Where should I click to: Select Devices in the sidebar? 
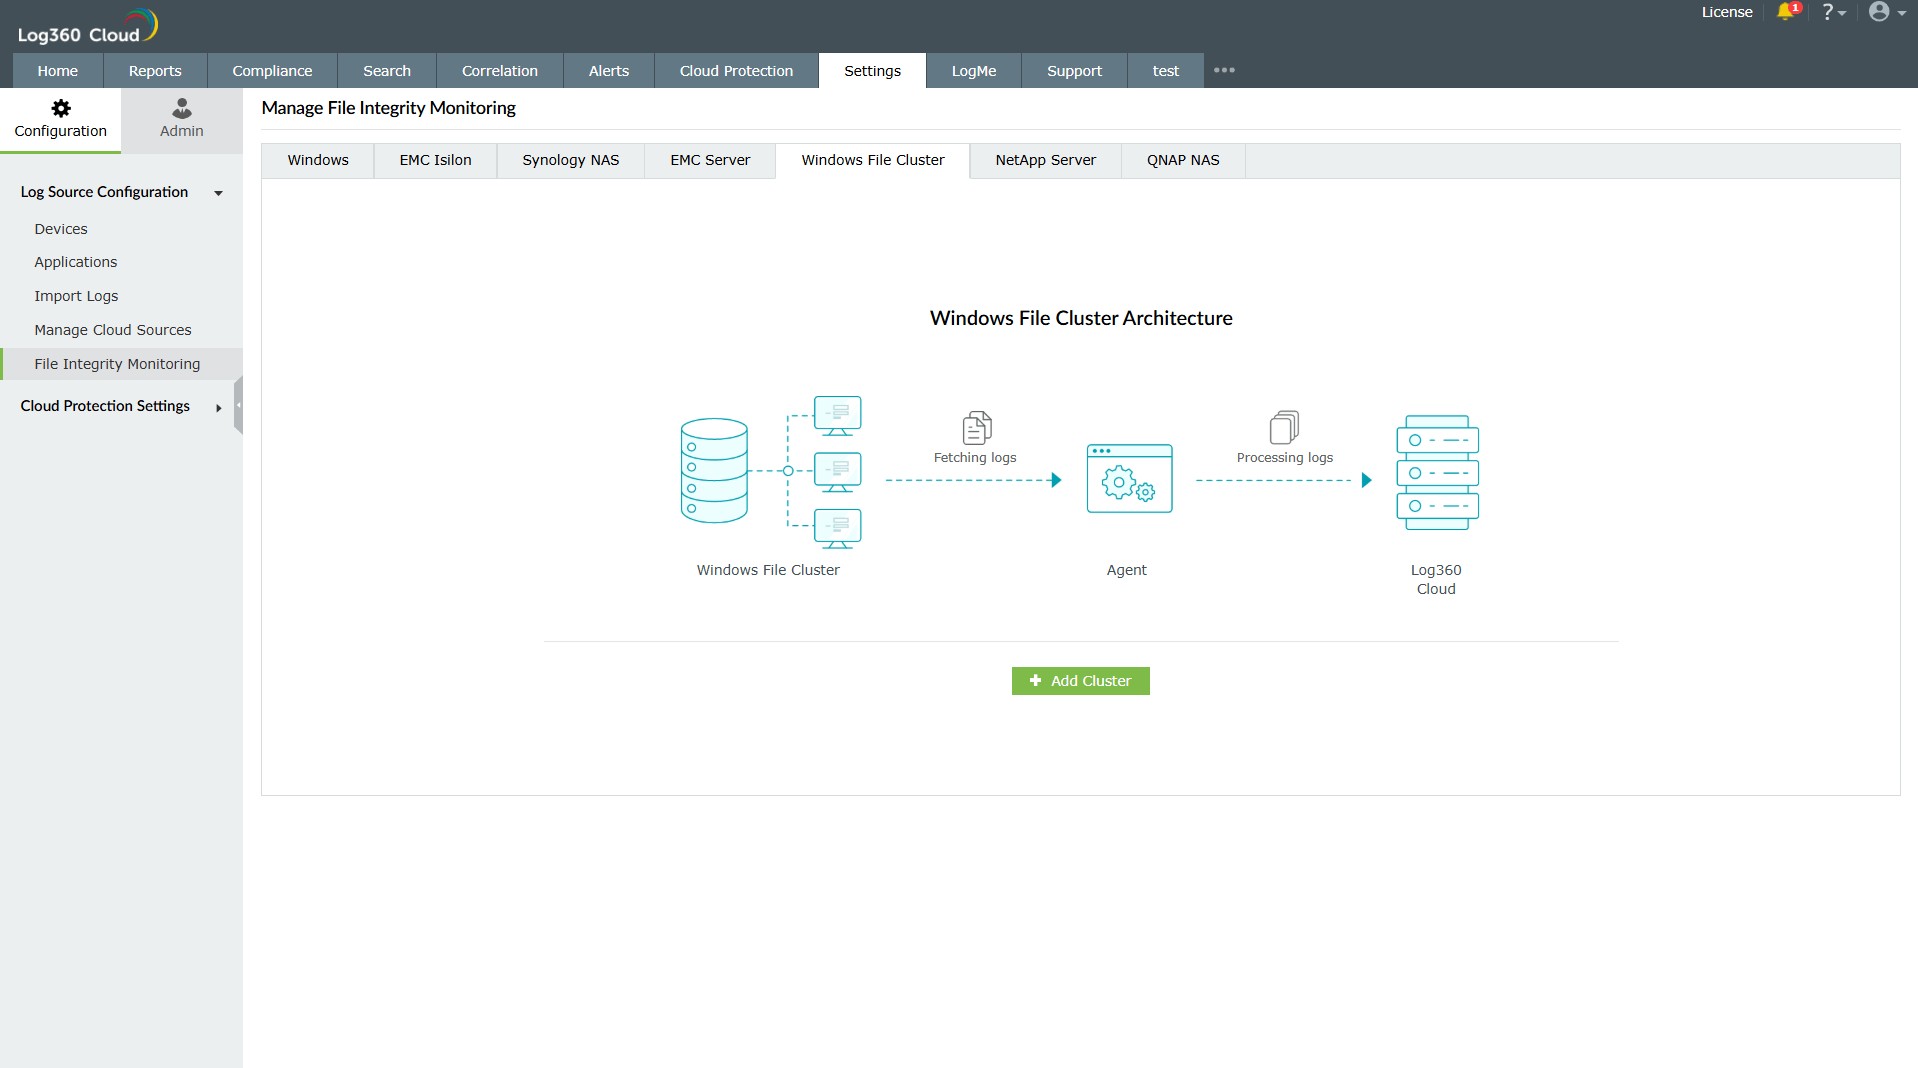(x=60, y=229)
